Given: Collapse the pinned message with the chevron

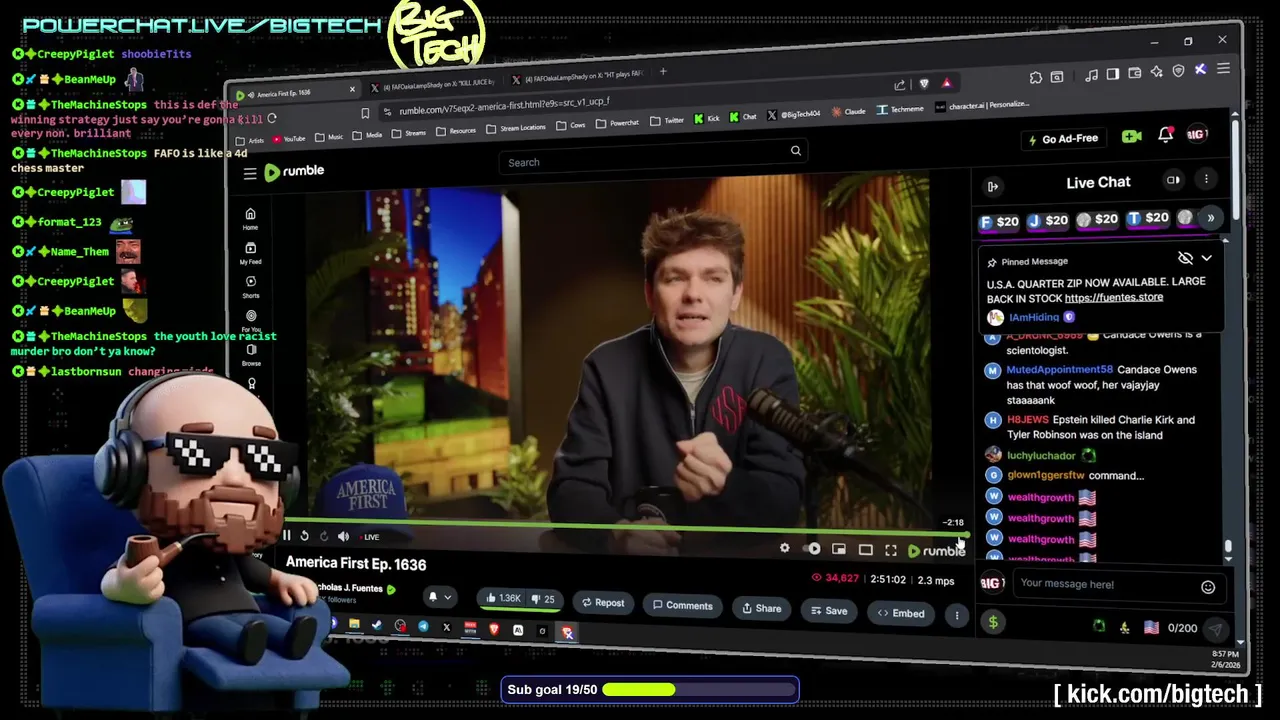Looking at the screenshot, I should pyautogui.click(x=1207, y=257).
